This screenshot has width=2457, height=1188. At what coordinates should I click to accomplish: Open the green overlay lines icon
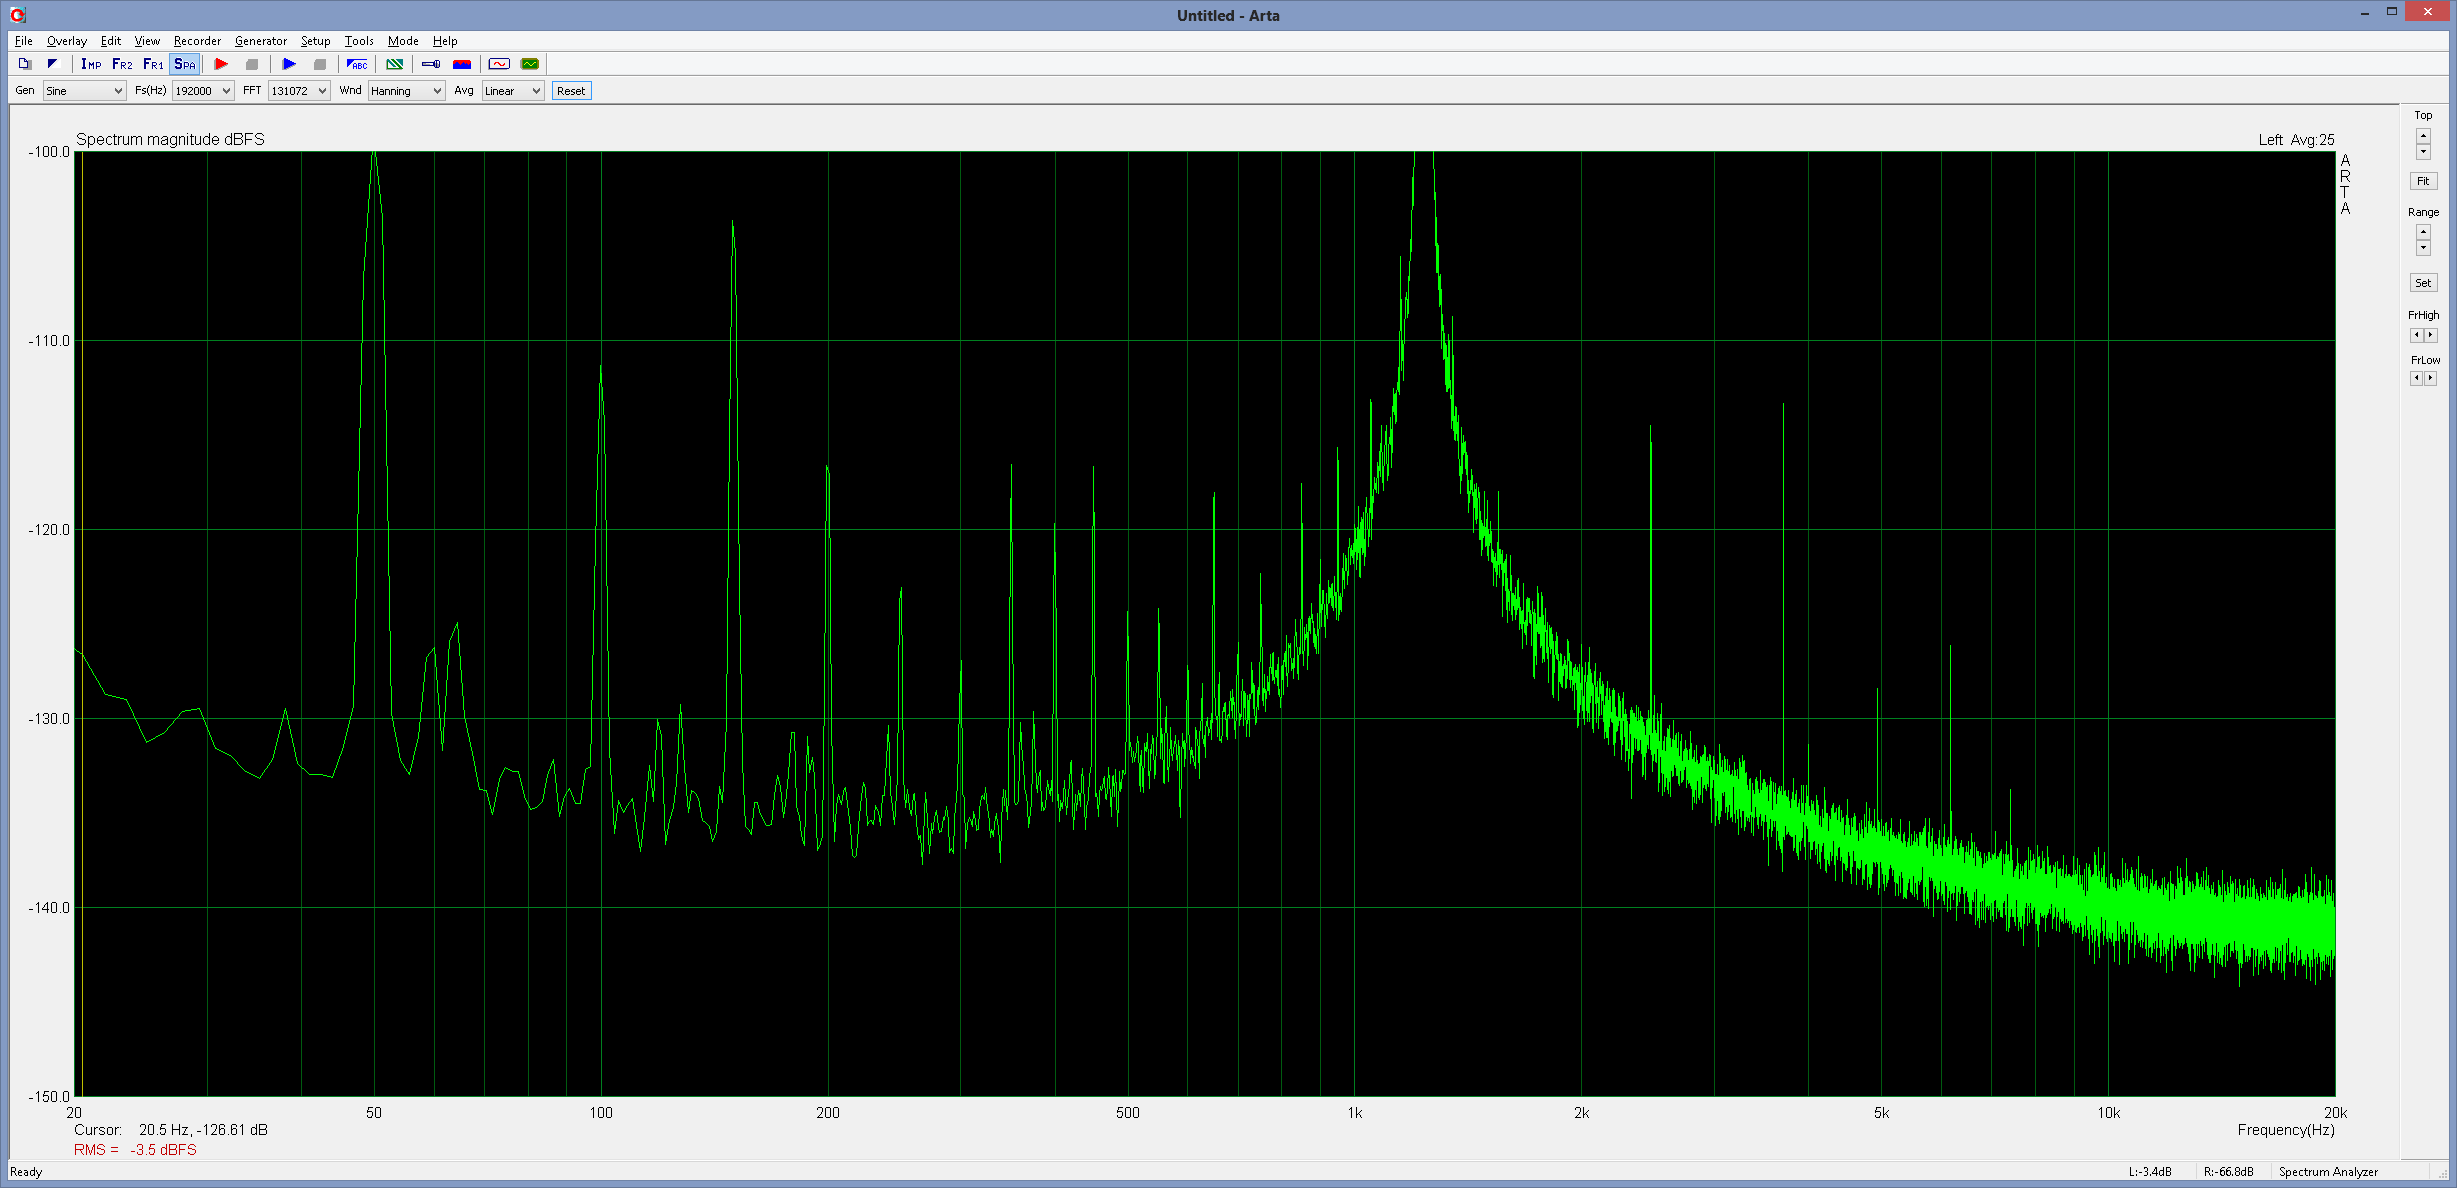(395, 64)
